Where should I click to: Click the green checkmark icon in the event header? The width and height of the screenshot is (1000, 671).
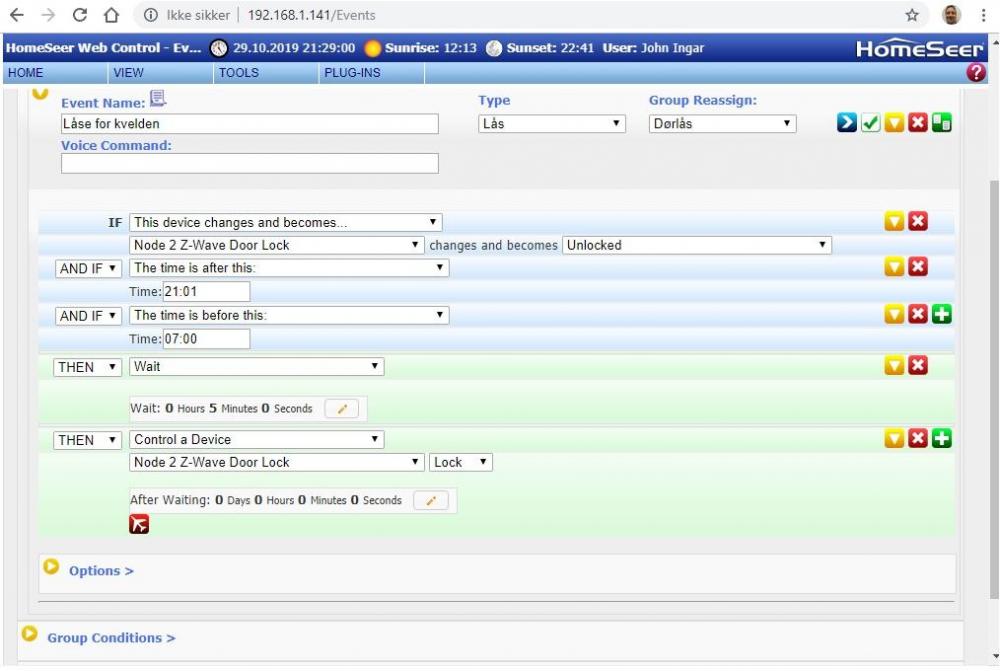(871, 123)
